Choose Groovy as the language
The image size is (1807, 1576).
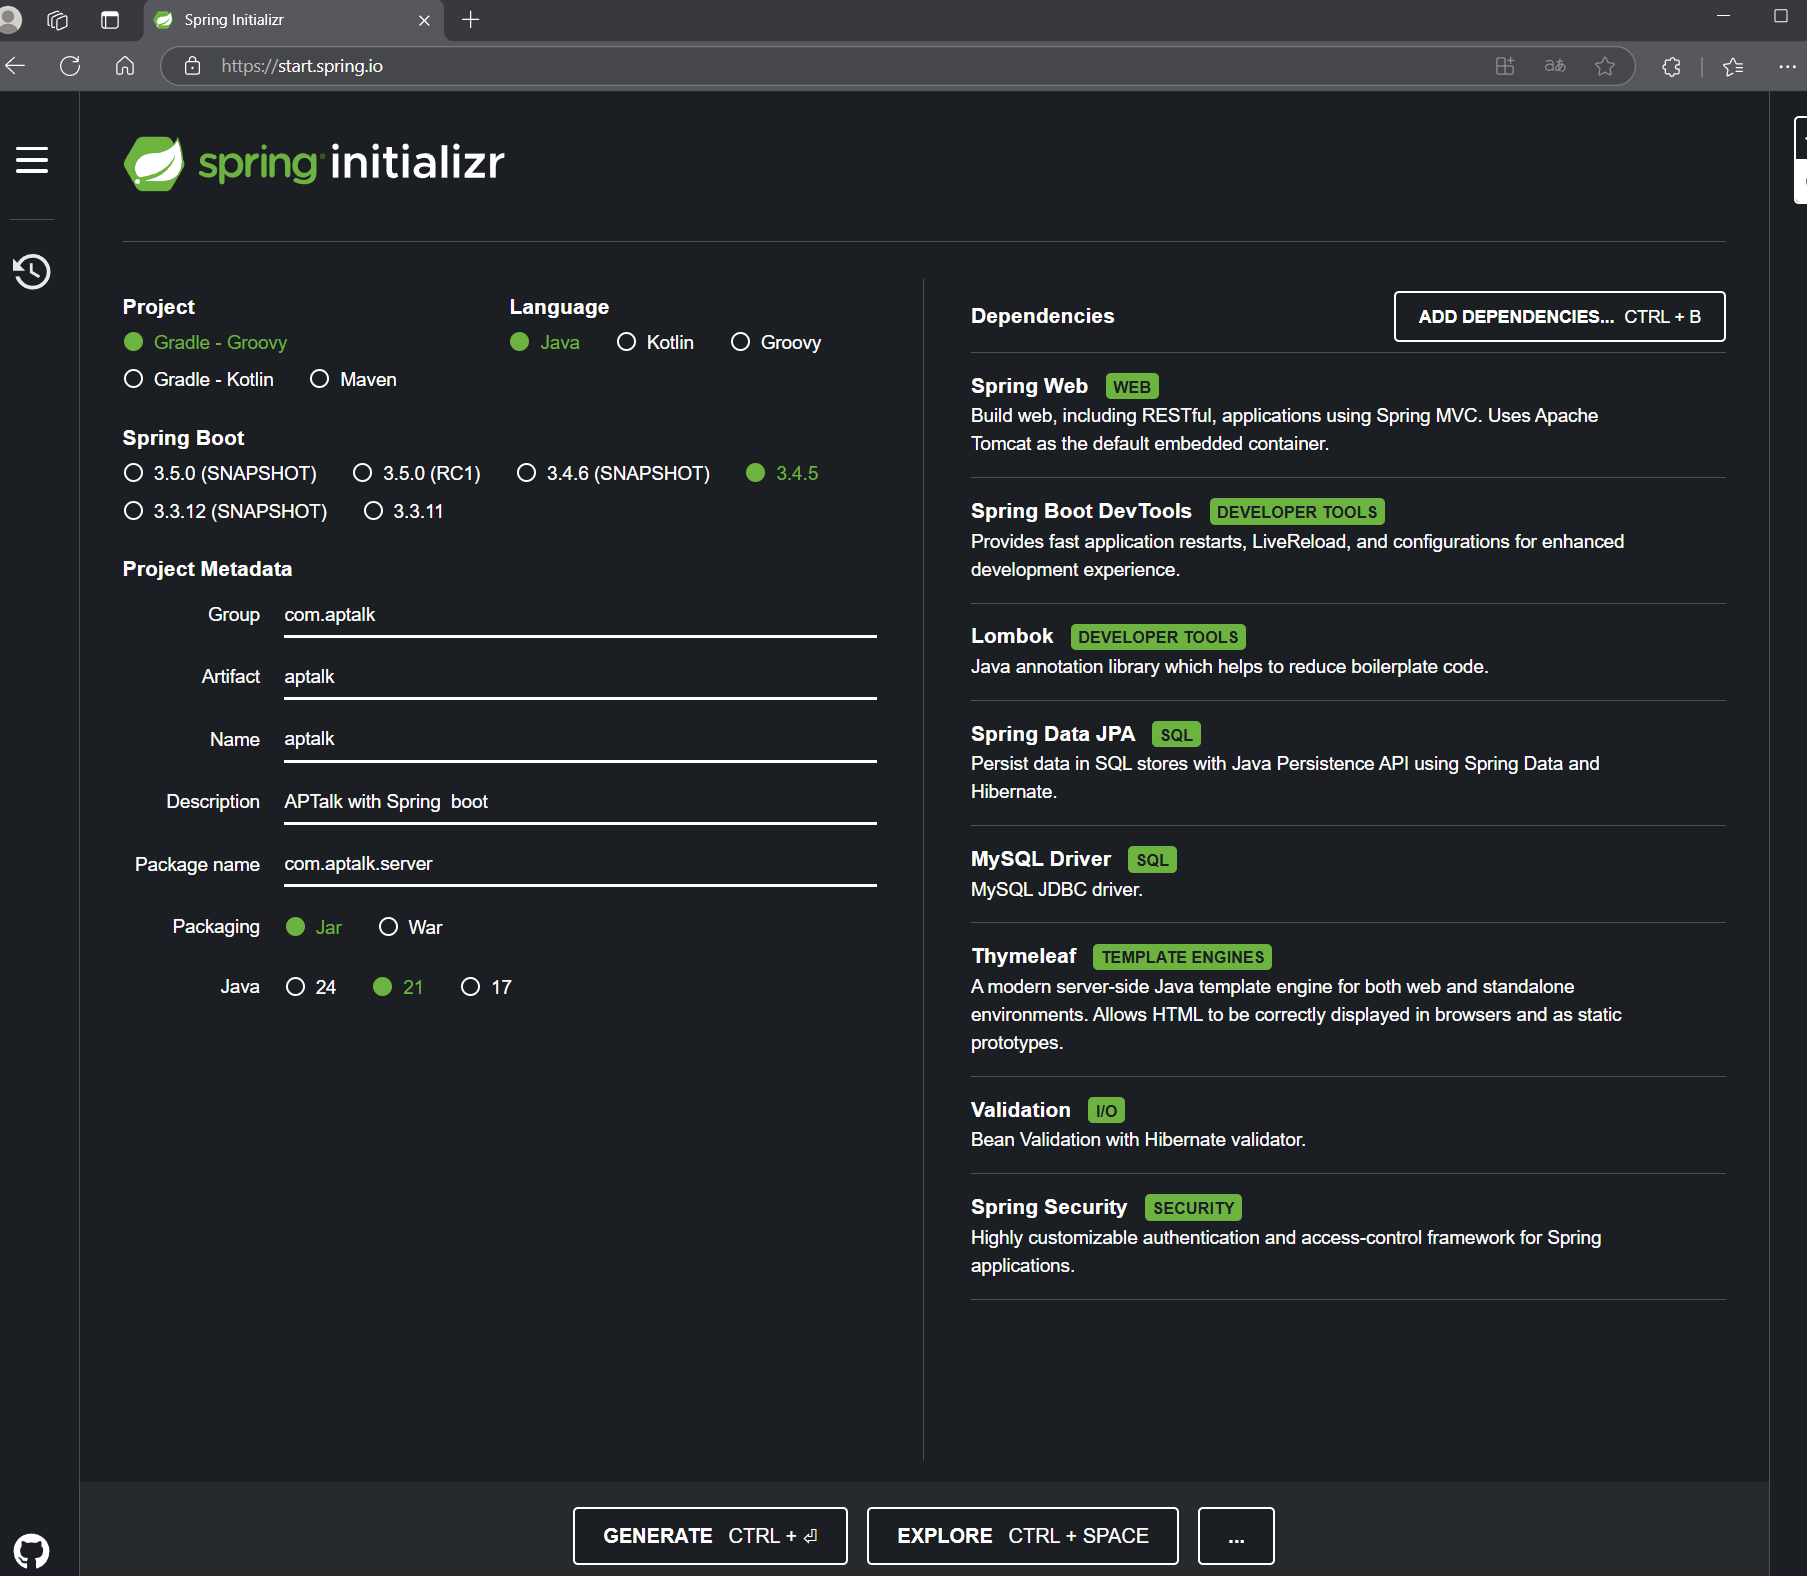pos(776,342)
